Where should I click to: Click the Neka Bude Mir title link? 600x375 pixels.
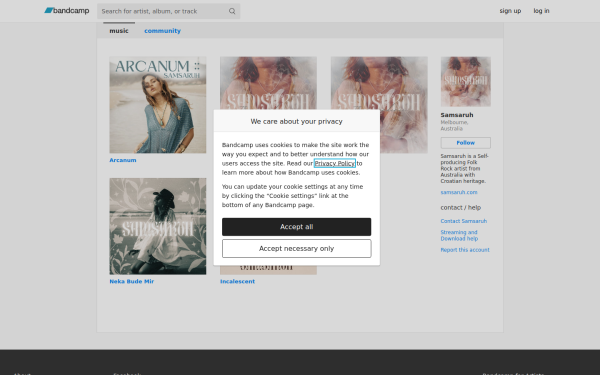tap(132, 281)
